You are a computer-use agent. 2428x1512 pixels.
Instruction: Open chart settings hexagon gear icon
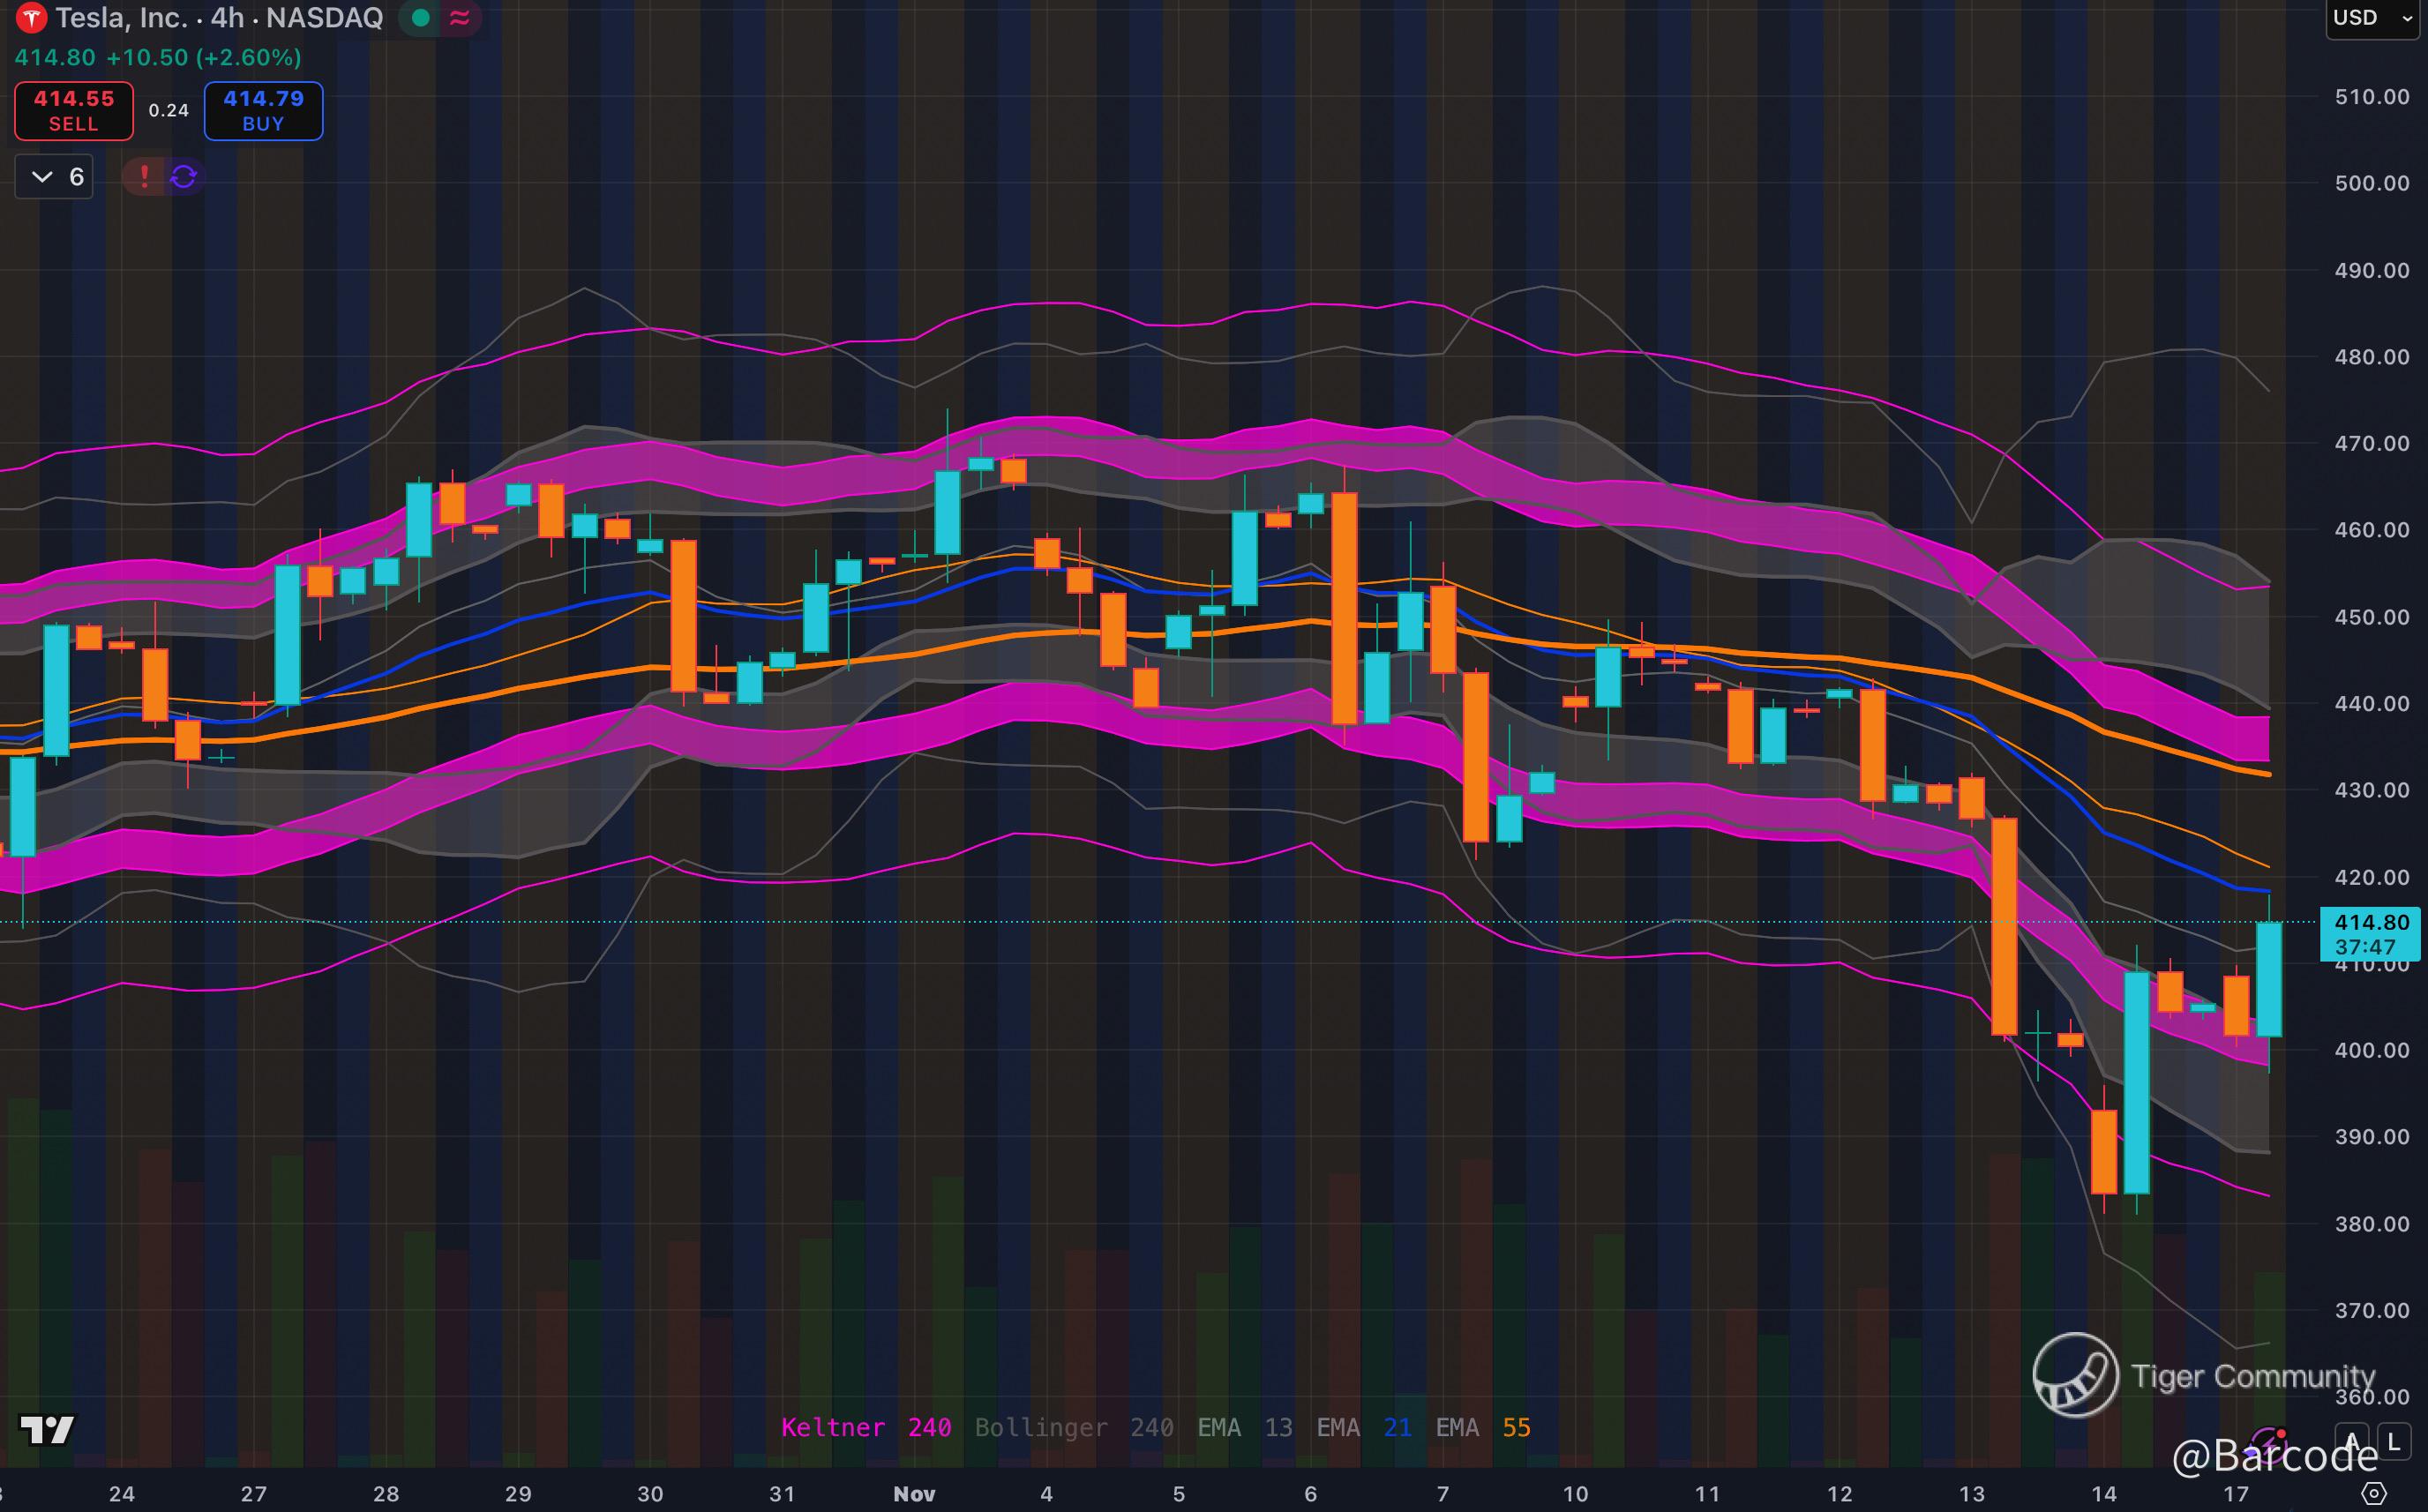coord(2374,1494)
